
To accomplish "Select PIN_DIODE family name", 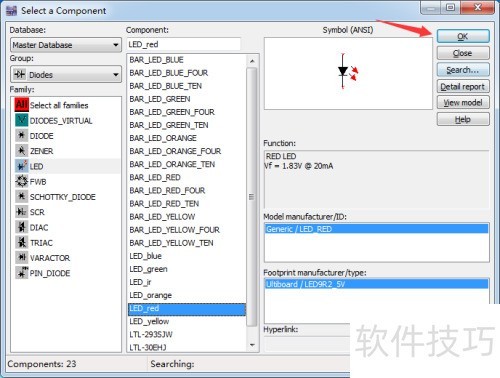I will tap(50, 273).
